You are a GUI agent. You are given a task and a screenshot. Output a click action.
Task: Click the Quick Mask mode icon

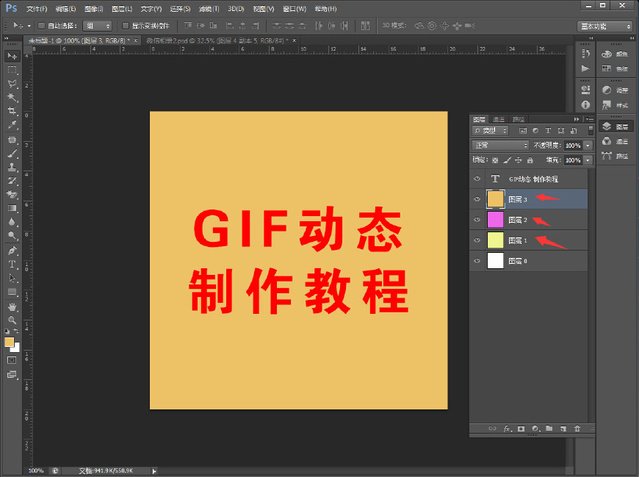pyautogui.click(x=11, y=360)
